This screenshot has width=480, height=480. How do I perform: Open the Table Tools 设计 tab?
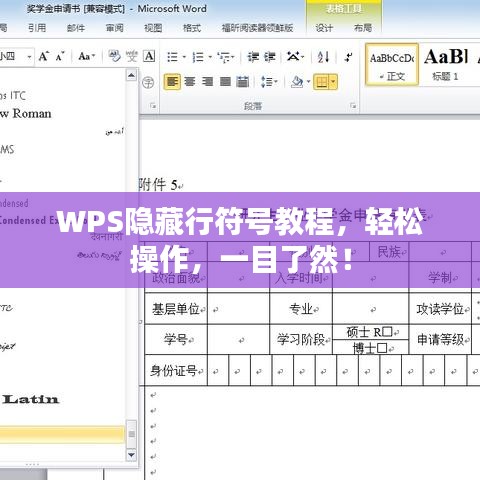pyautogui.click(x=324, y=28)
